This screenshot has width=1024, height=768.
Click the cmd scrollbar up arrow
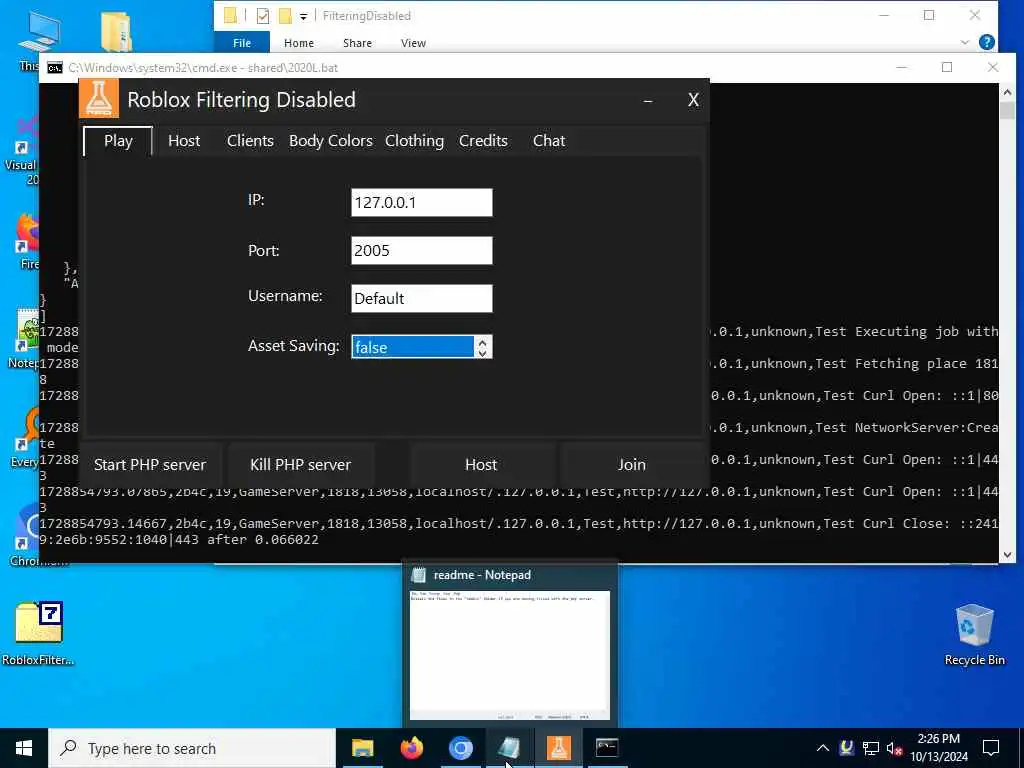(1007, 92)
